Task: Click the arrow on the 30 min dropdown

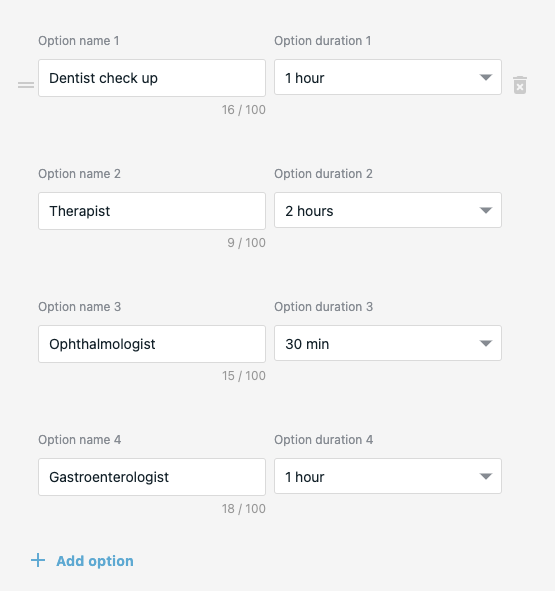Action: [x=486, y=343]
